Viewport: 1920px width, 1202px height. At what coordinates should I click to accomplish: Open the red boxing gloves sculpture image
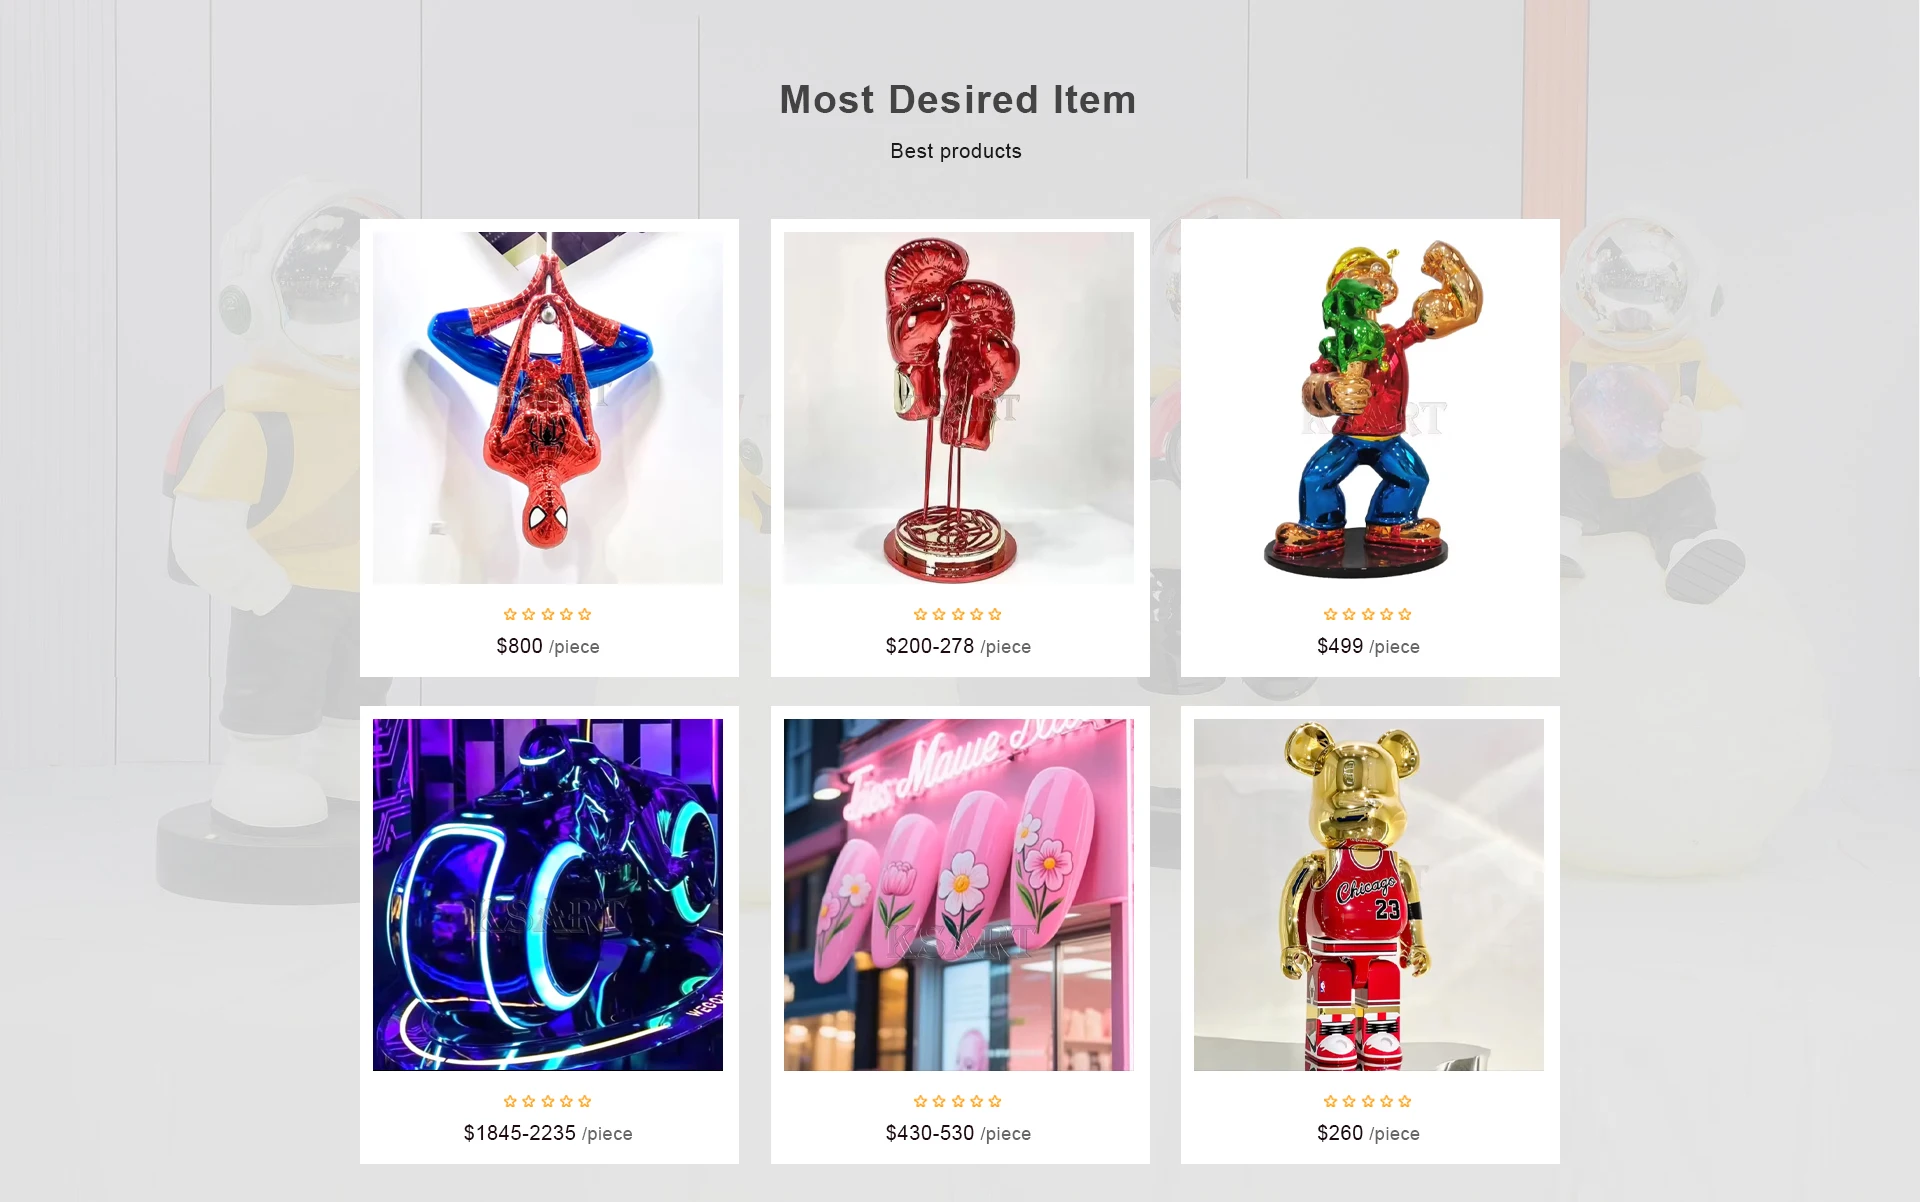[x=958, y=408]
